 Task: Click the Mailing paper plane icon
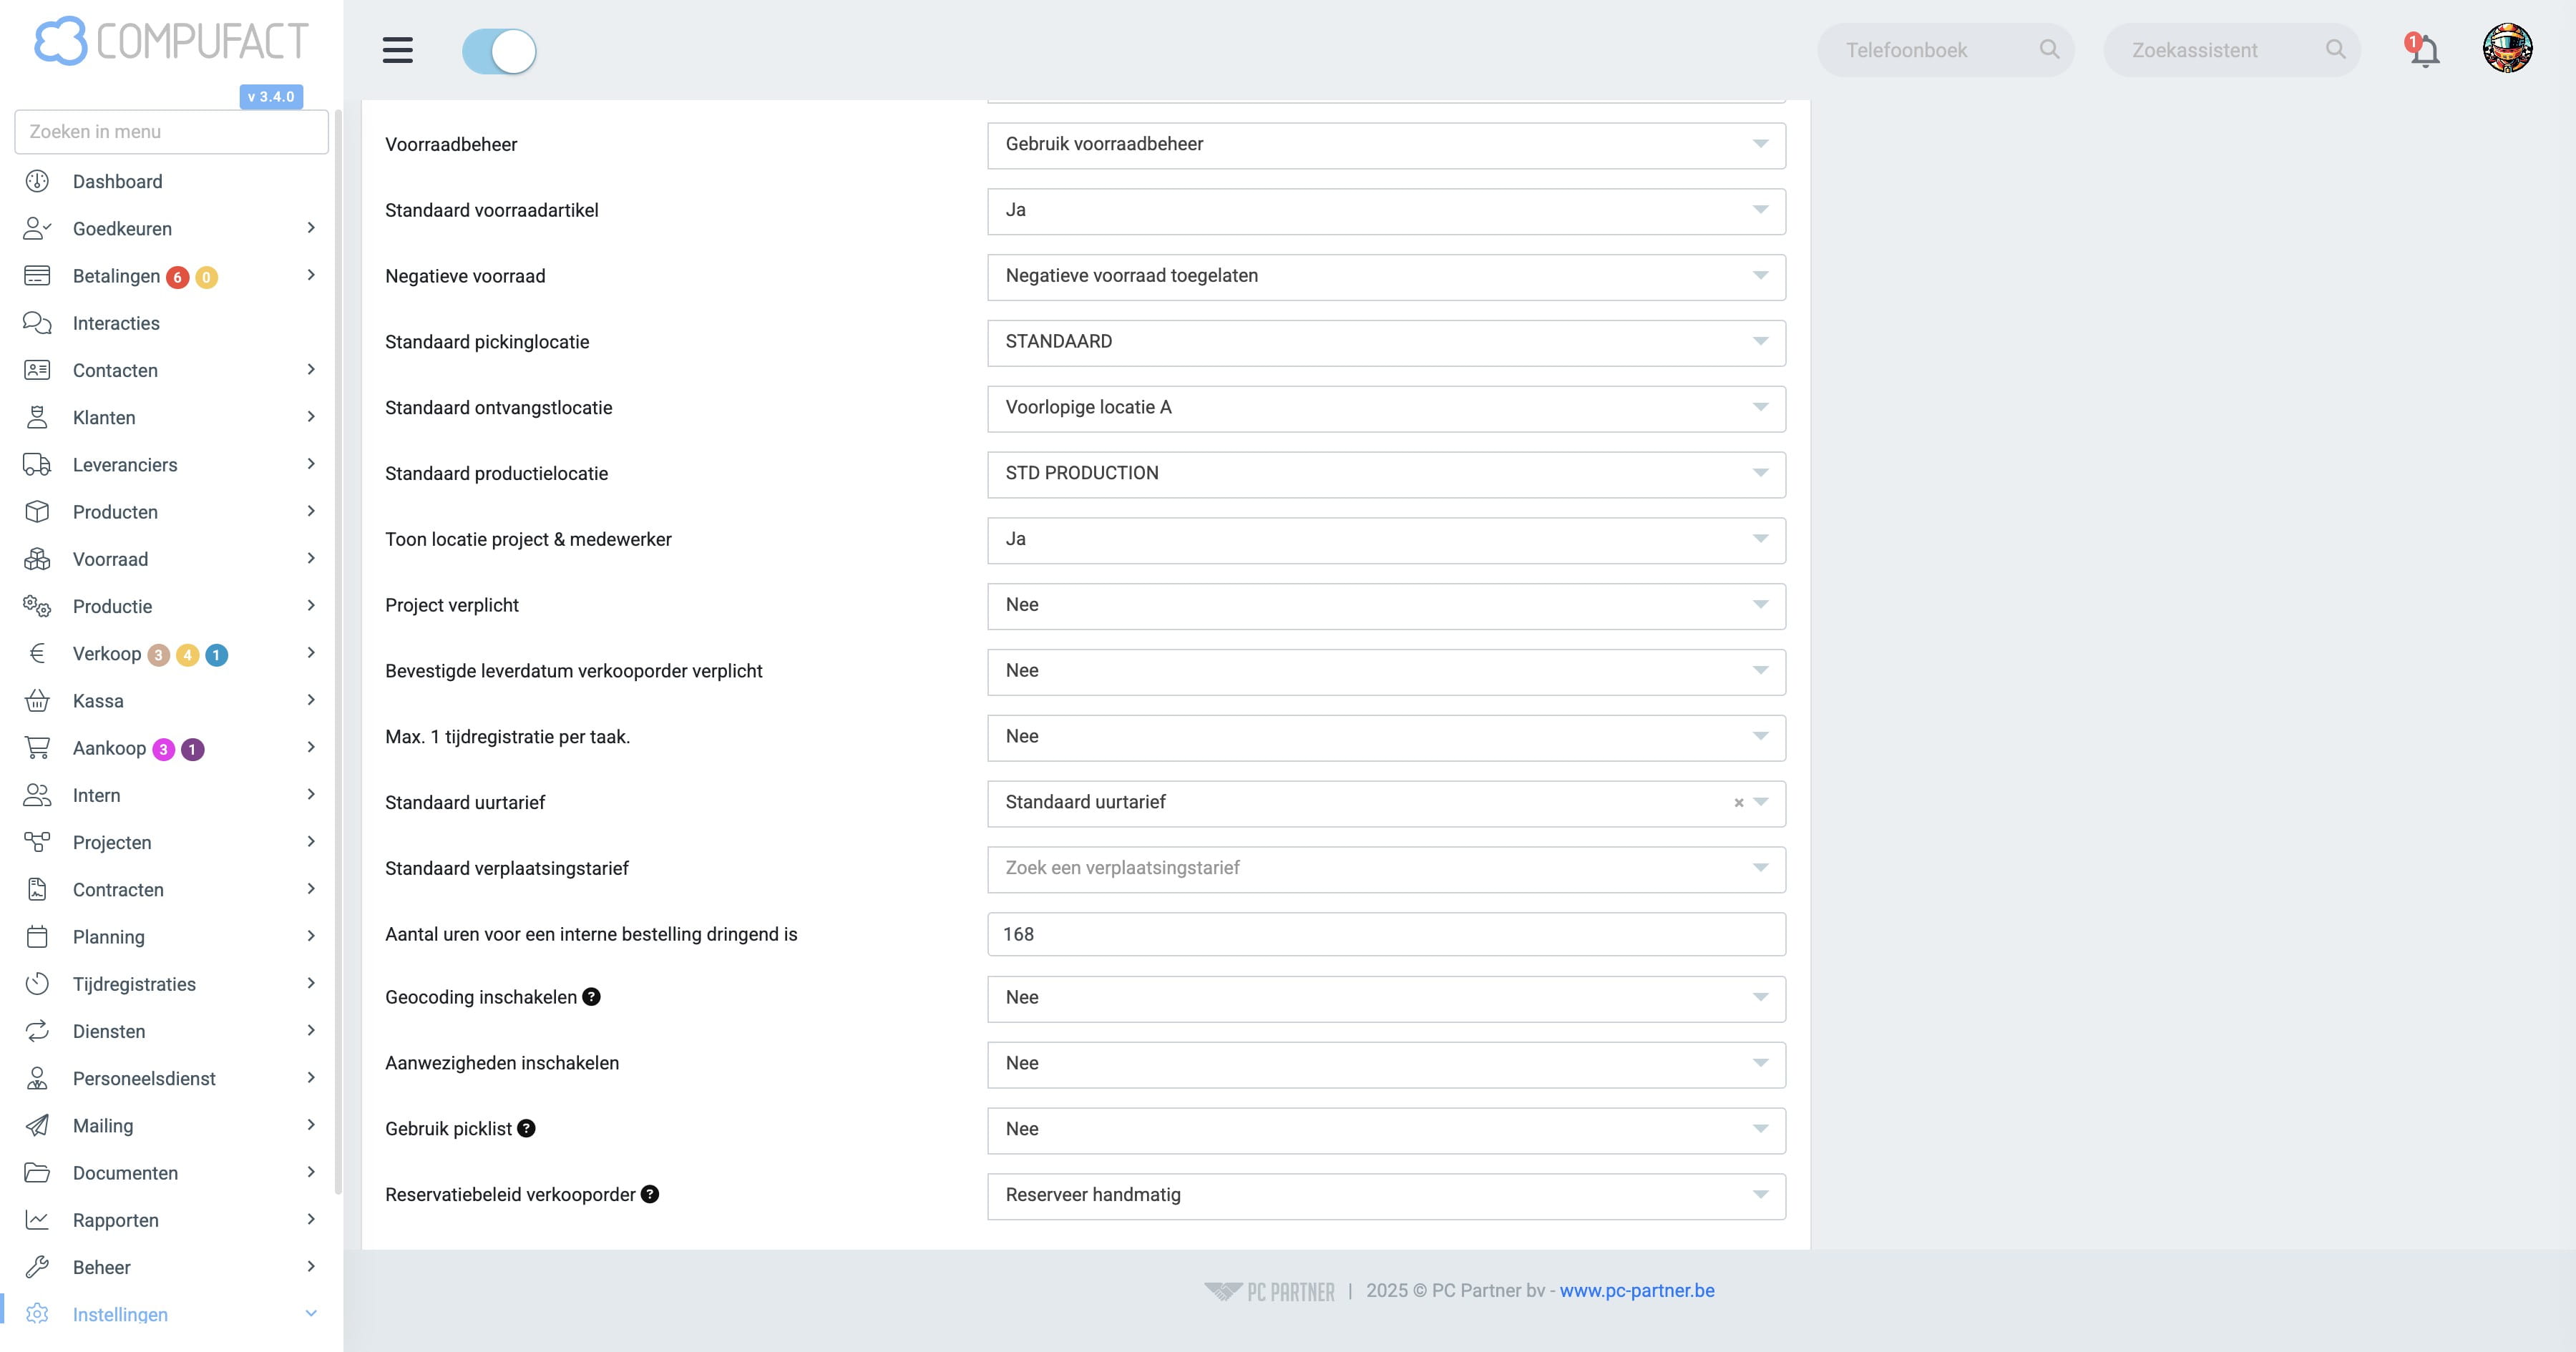coord(37,1126)
